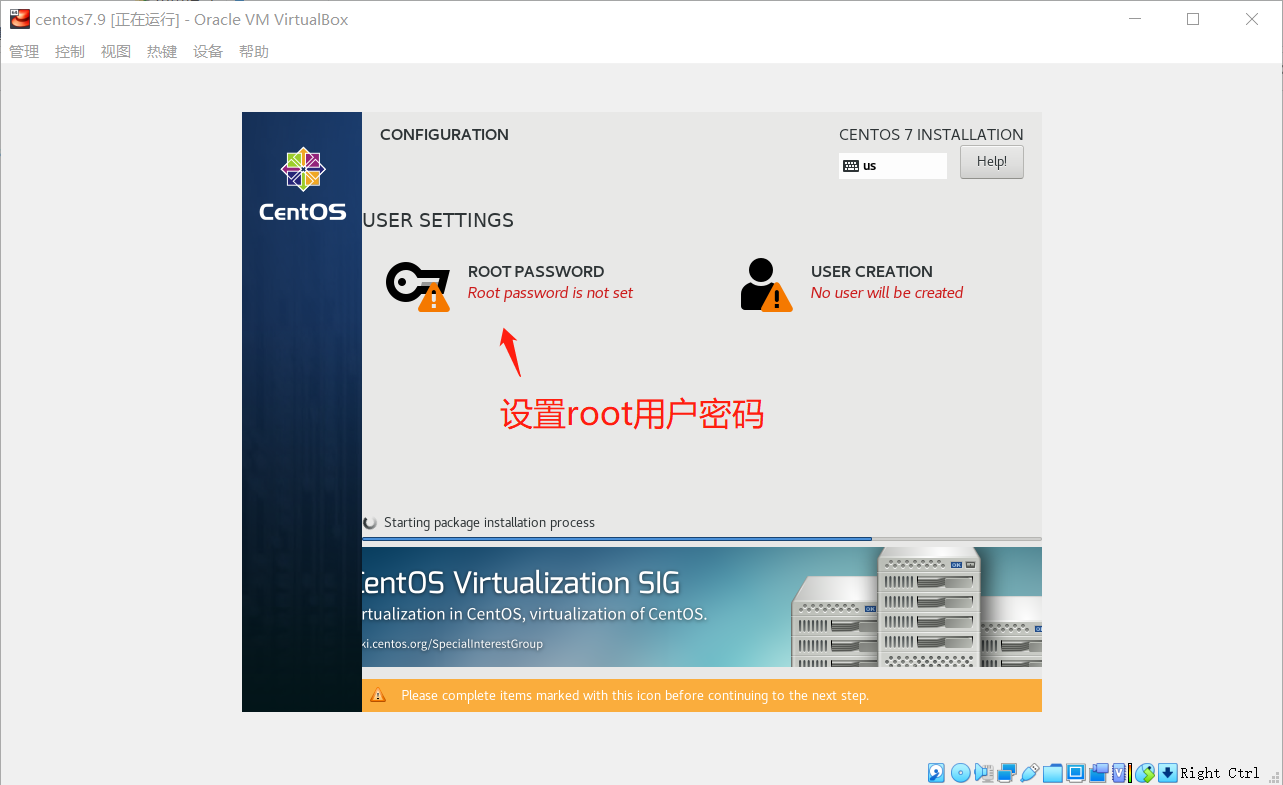Click the 'CONFIGURATION' heading
The width and height of the screenshot is (1283, 785).
pos(444,135)
